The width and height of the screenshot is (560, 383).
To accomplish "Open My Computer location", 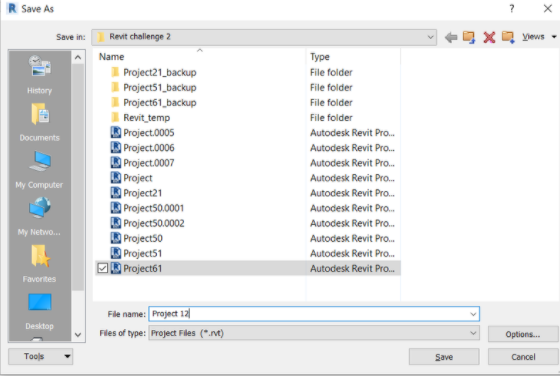I will click(x=39, y=169).
